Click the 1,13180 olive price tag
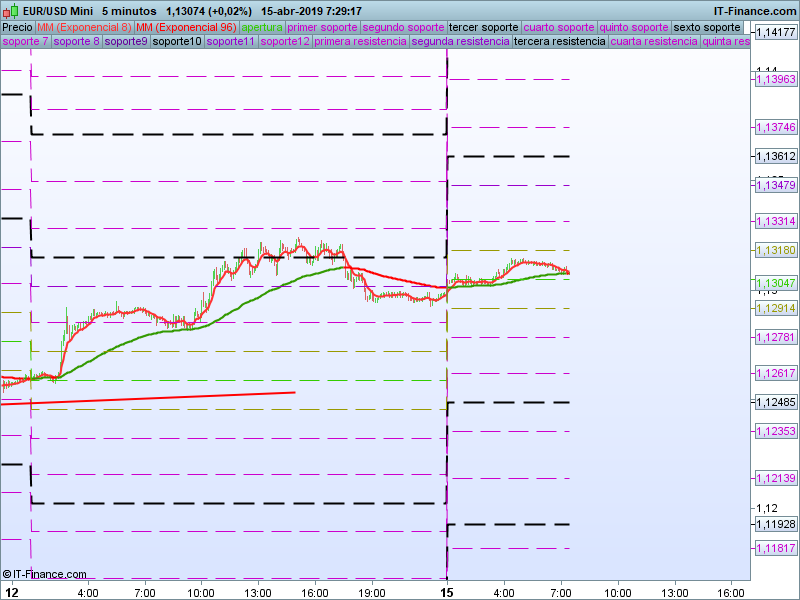 pos(774,250)
